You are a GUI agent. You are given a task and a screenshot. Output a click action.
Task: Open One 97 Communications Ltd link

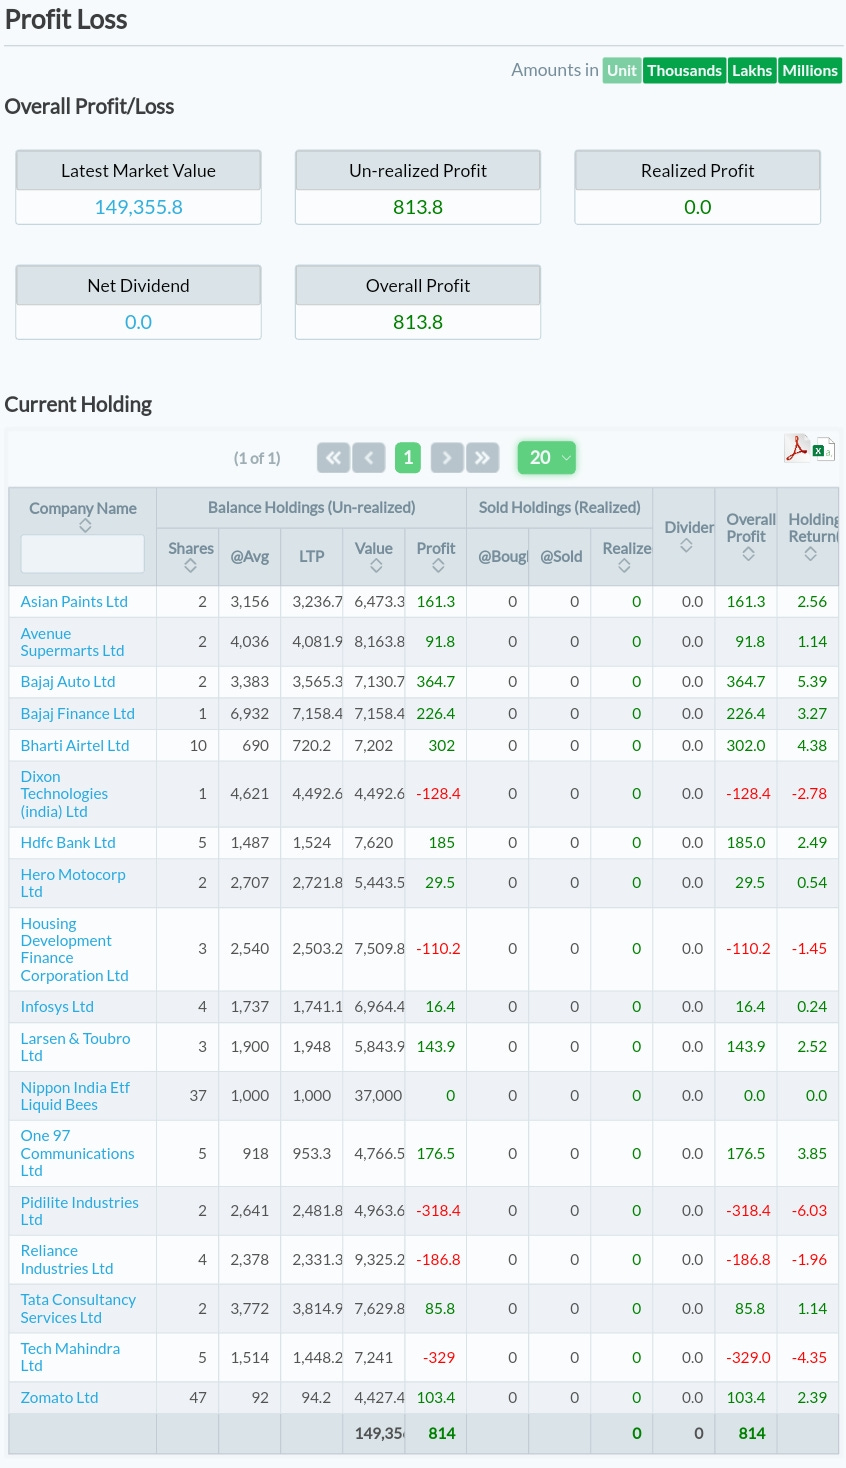pyautogui.click(x=77, y=1153)
